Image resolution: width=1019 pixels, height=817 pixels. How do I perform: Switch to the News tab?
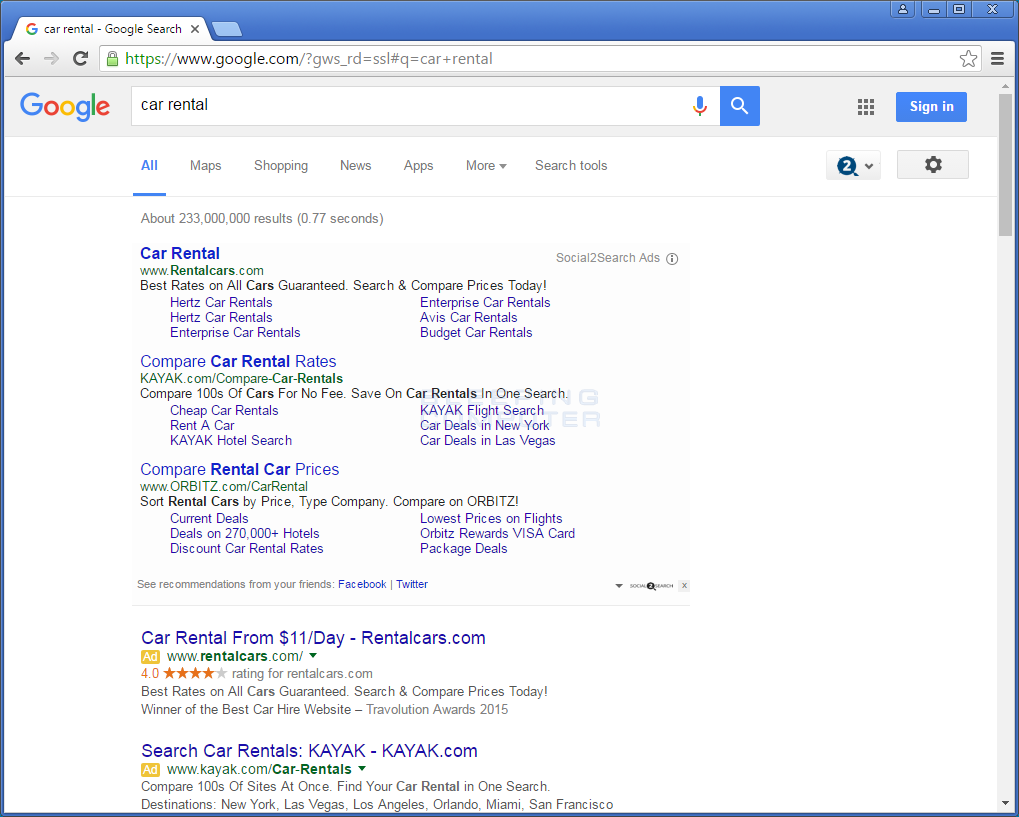(355, 166)
